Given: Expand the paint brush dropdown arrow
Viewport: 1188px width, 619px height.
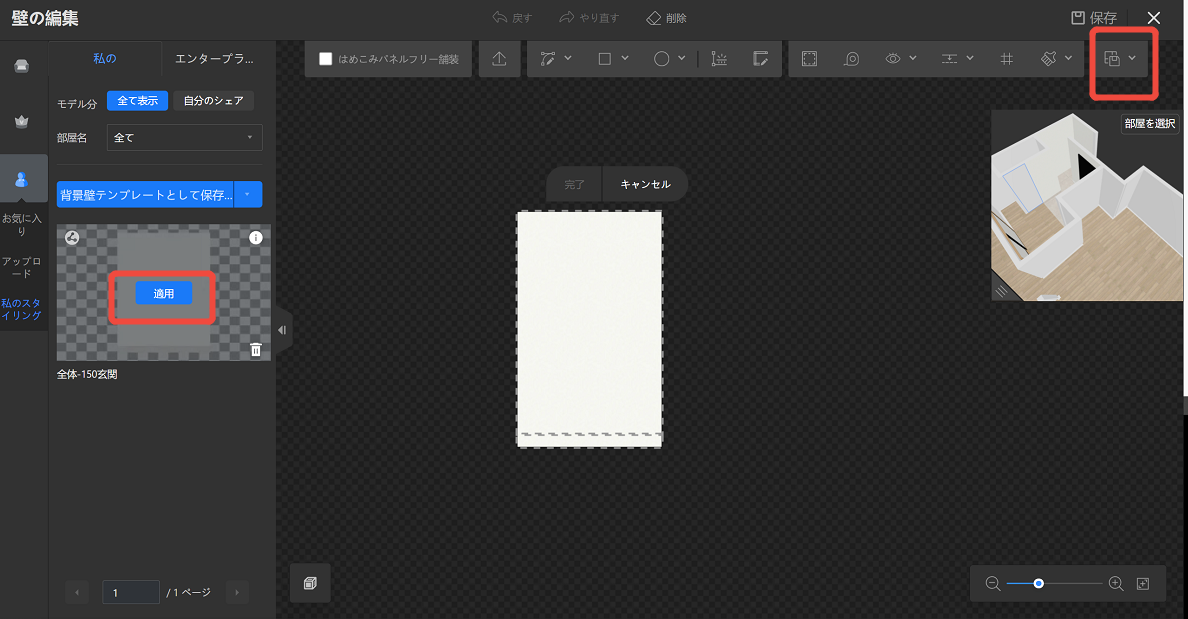Looking at the screenshot, I should pyautogui.click(x=1068, y=58).
